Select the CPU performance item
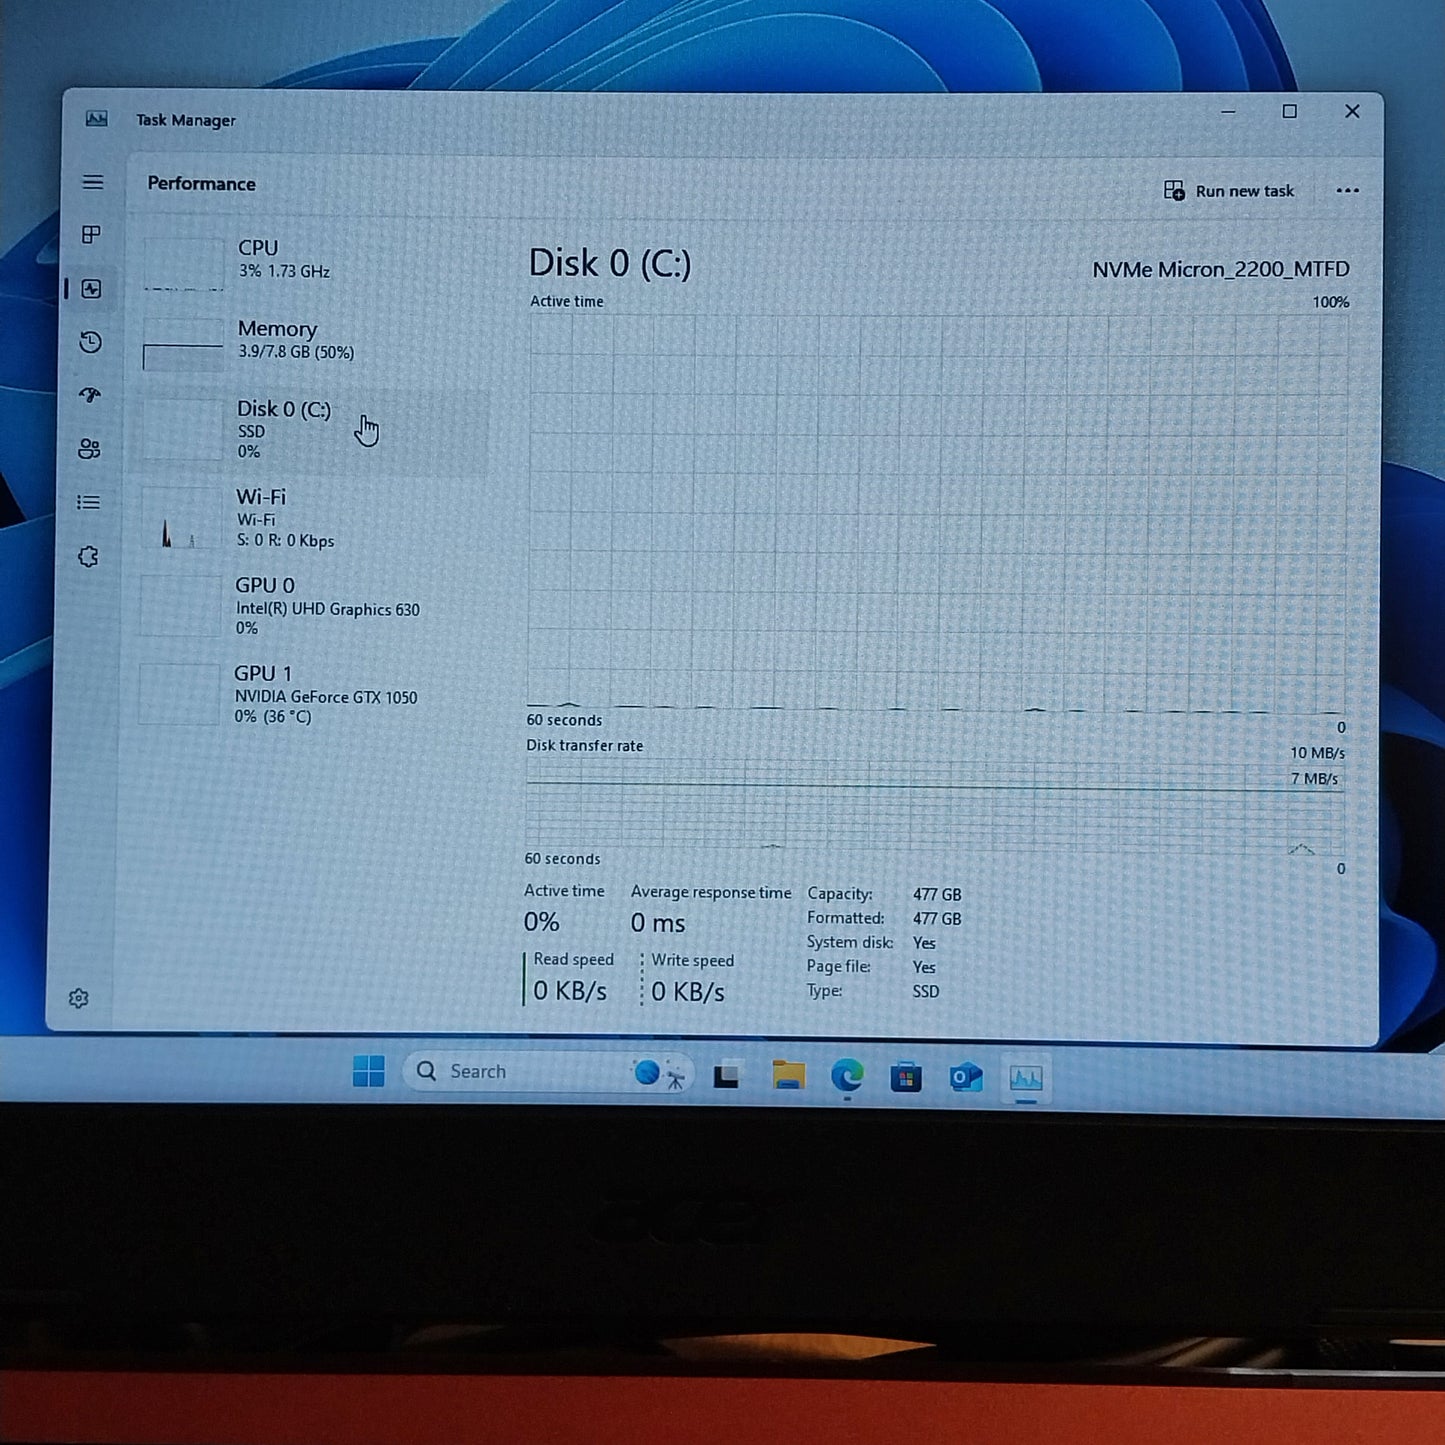Viewport: 1445px width, 1445px height. pyautogui.click(x=312, y=262)
